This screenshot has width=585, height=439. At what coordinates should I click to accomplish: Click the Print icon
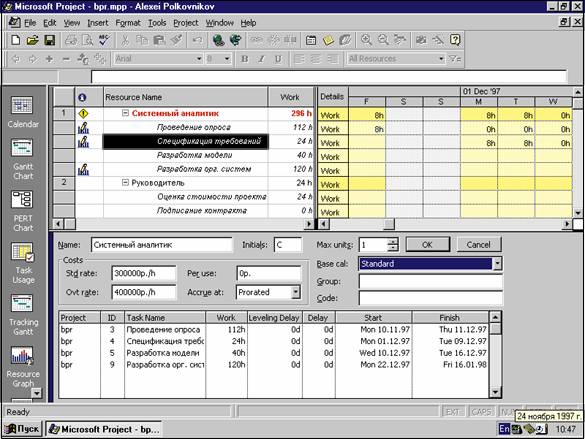pos(71,40)
